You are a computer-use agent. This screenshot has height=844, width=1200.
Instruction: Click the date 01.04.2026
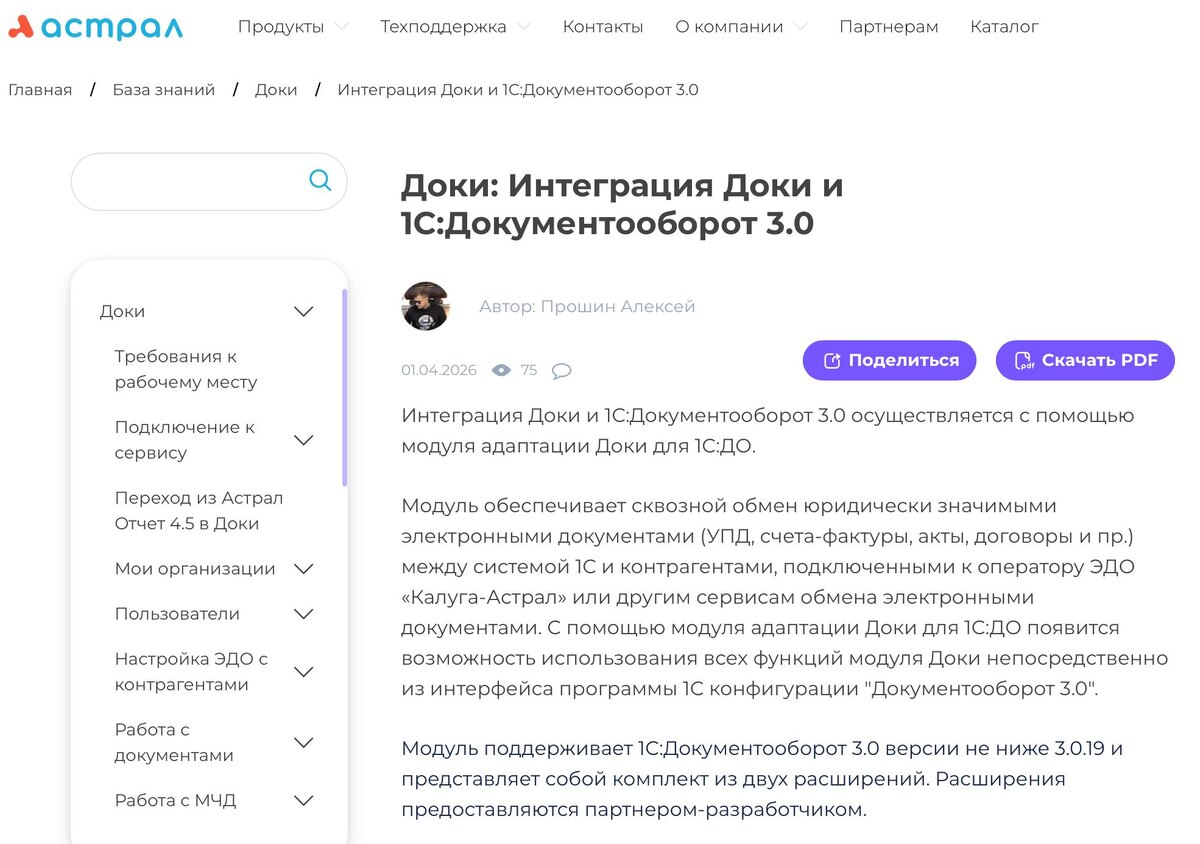tap(439, 370)
